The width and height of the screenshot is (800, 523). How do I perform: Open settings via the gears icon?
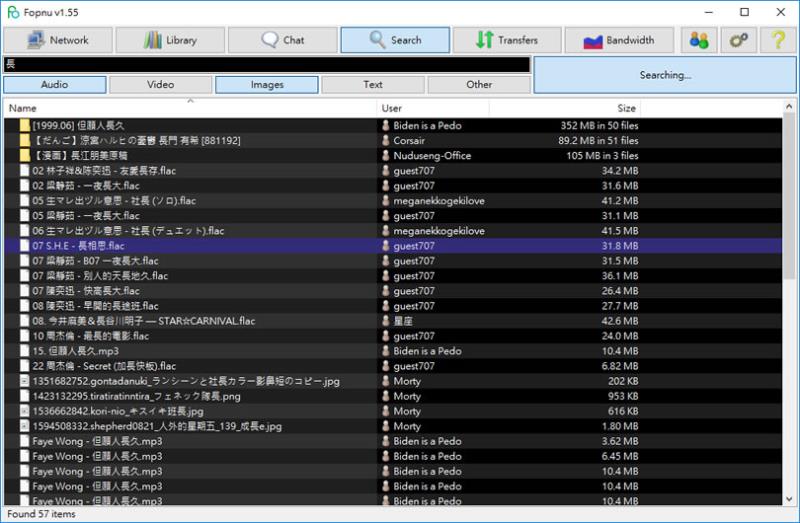(x=738, y=40)
